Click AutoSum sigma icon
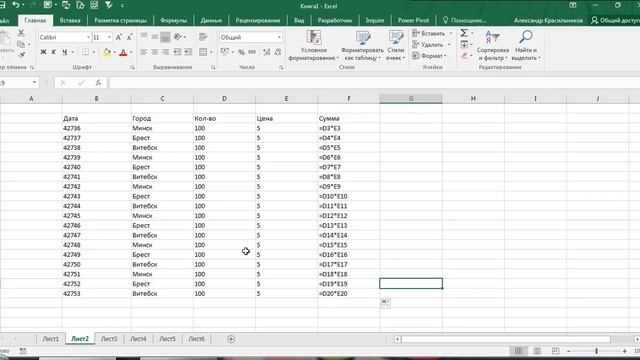This screenshot has width=640, height=360. (464, 33)
